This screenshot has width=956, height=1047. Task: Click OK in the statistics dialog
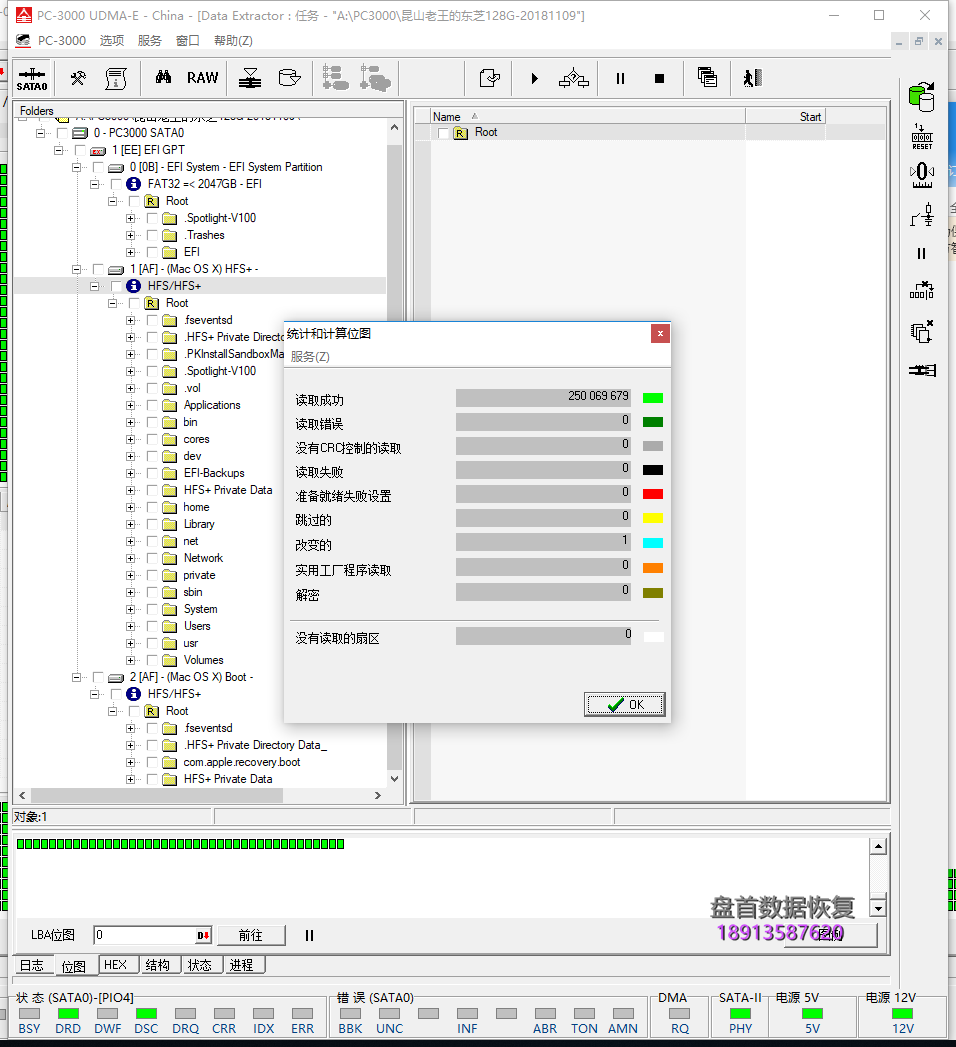click(624, 705)
